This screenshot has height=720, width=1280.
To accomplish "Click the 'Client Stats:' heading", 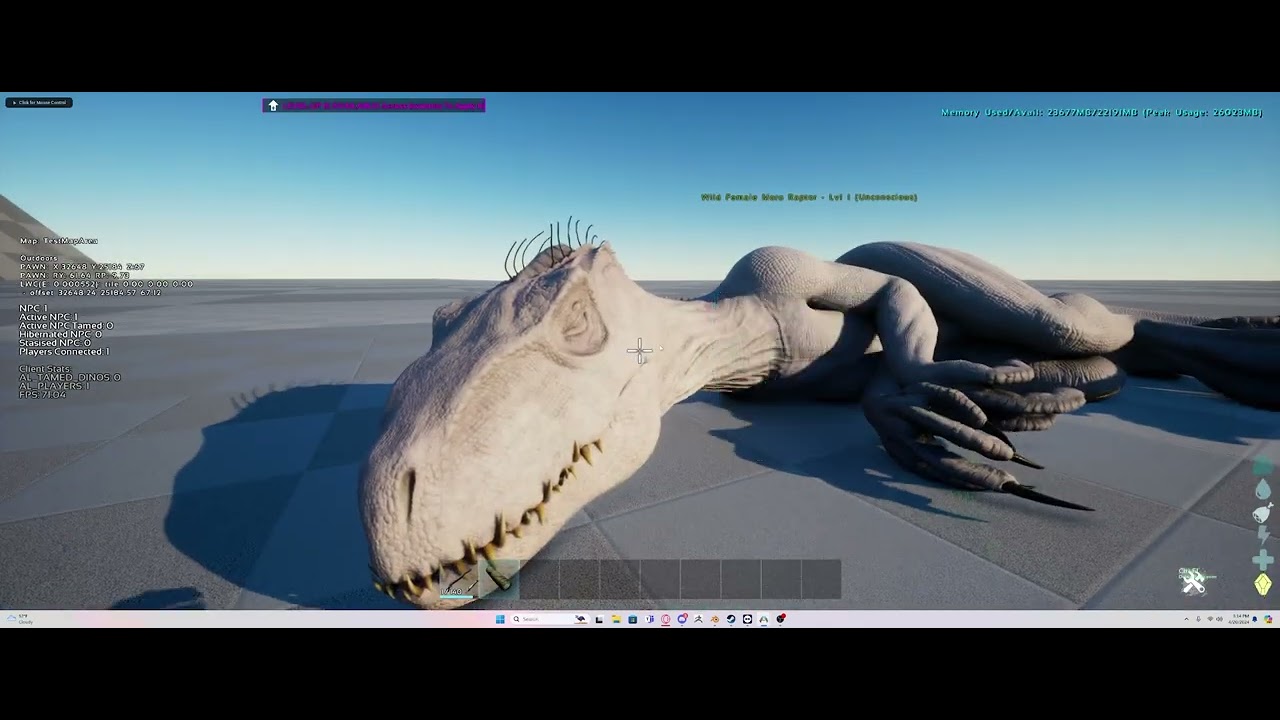I will point(45,369).
